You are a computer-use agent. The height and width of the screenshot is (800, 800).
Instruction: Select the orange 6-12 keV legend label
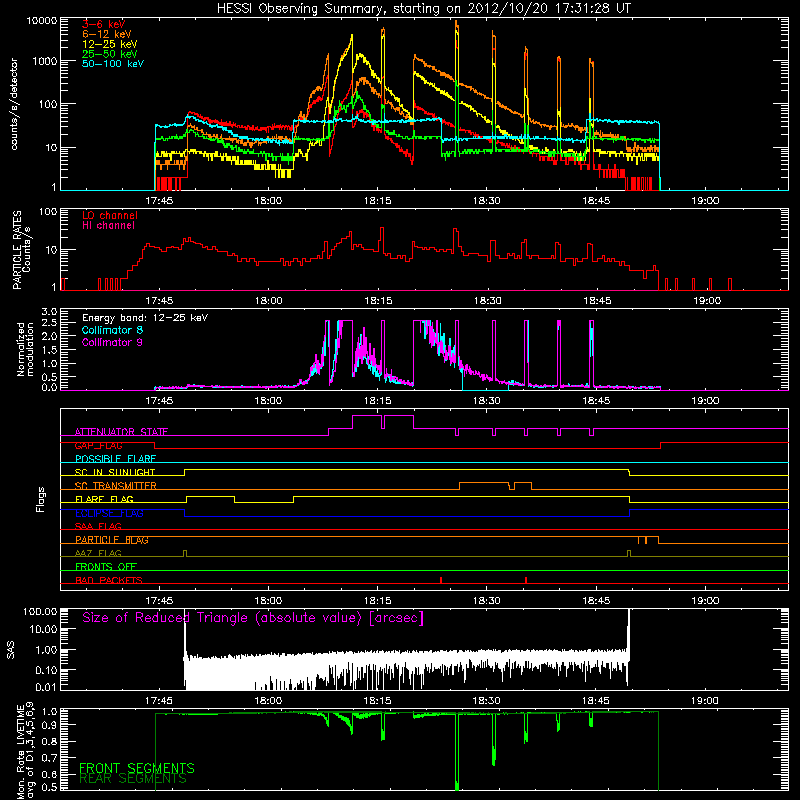pyautogui.click(x=107, y=34)
